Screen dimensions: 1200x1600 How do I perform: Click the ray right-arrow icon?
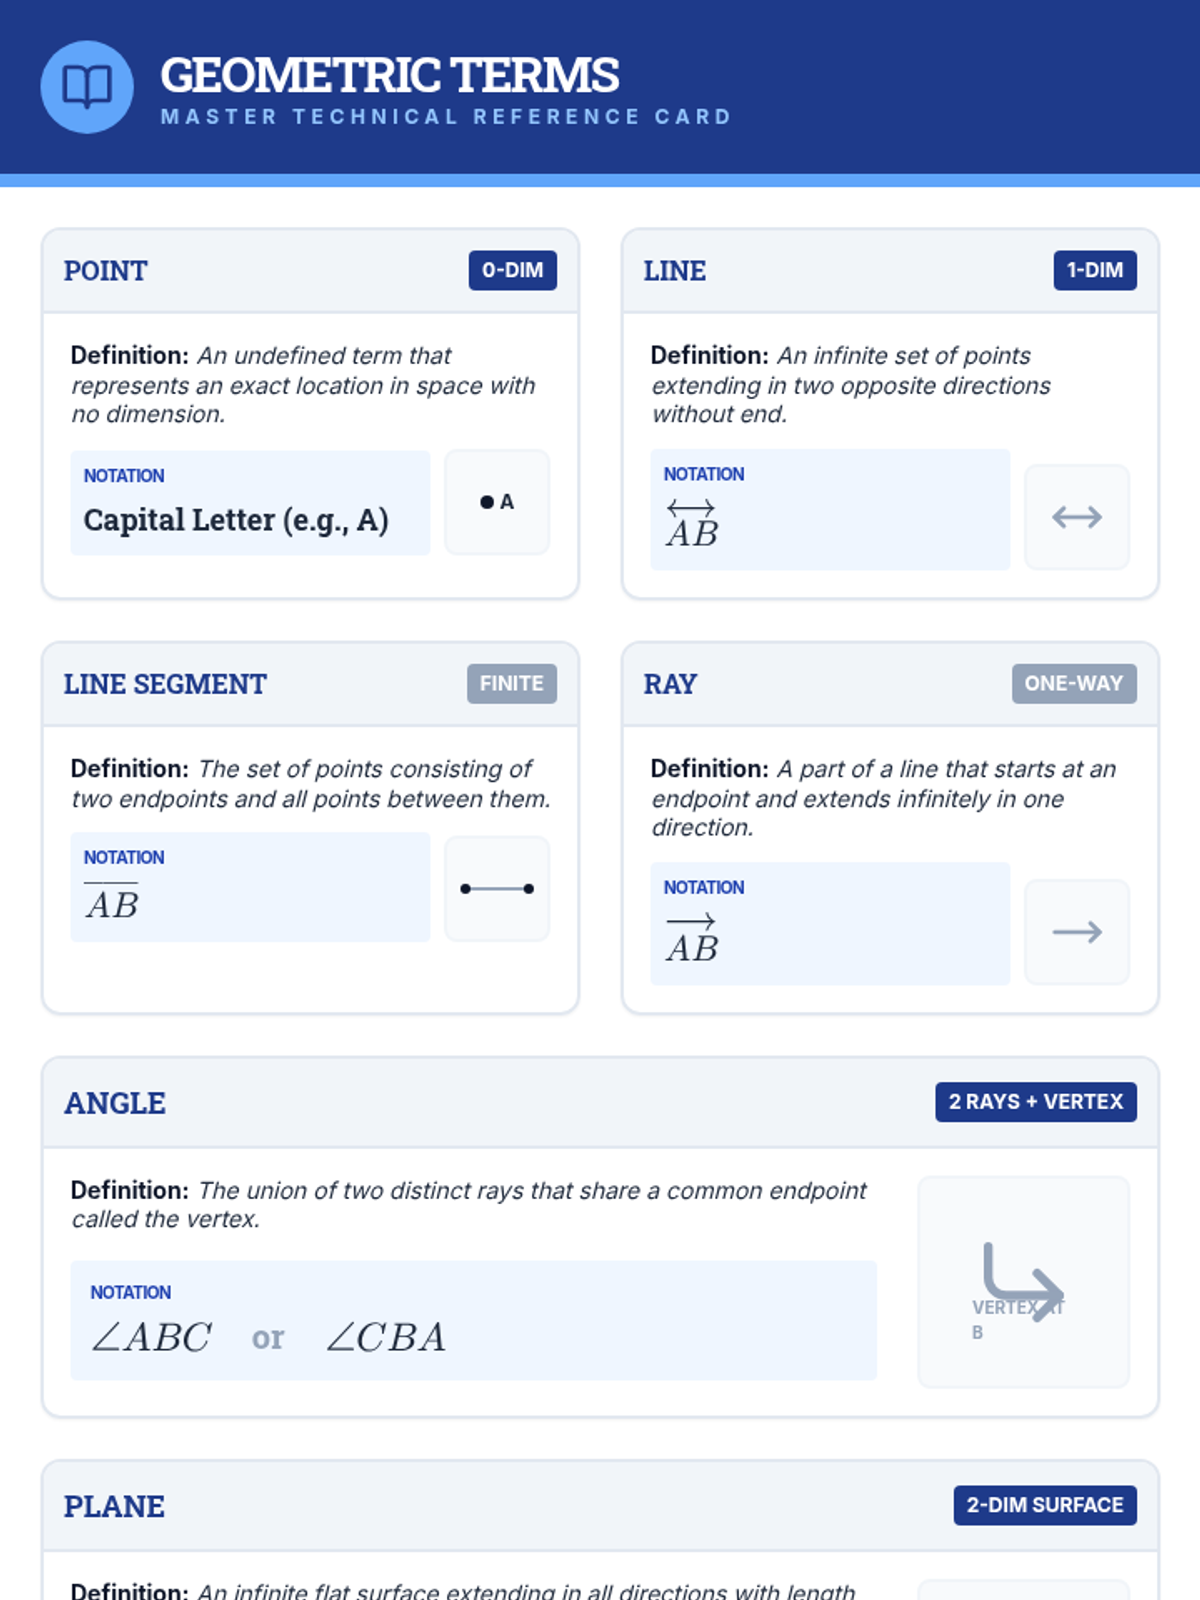(x=1077, y=932)
